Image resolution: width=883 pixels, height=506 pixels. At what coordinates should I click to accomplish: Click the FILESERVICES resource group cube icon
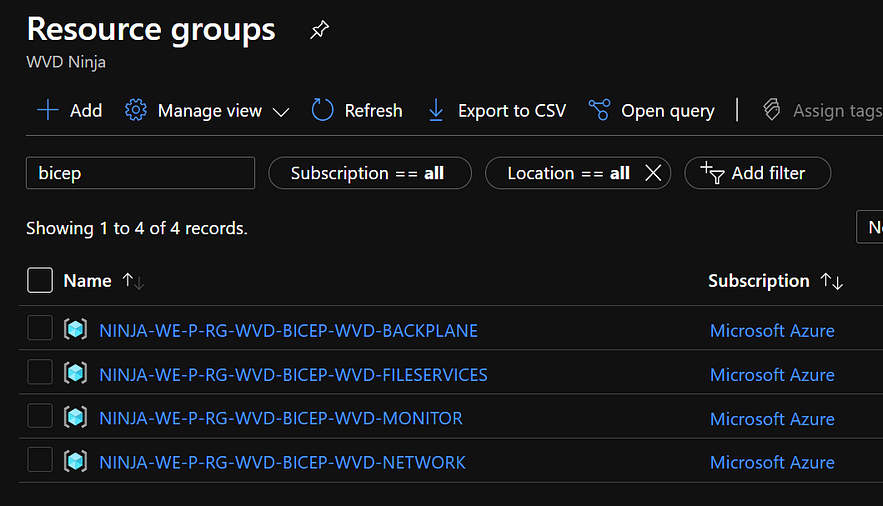[75, 373]
